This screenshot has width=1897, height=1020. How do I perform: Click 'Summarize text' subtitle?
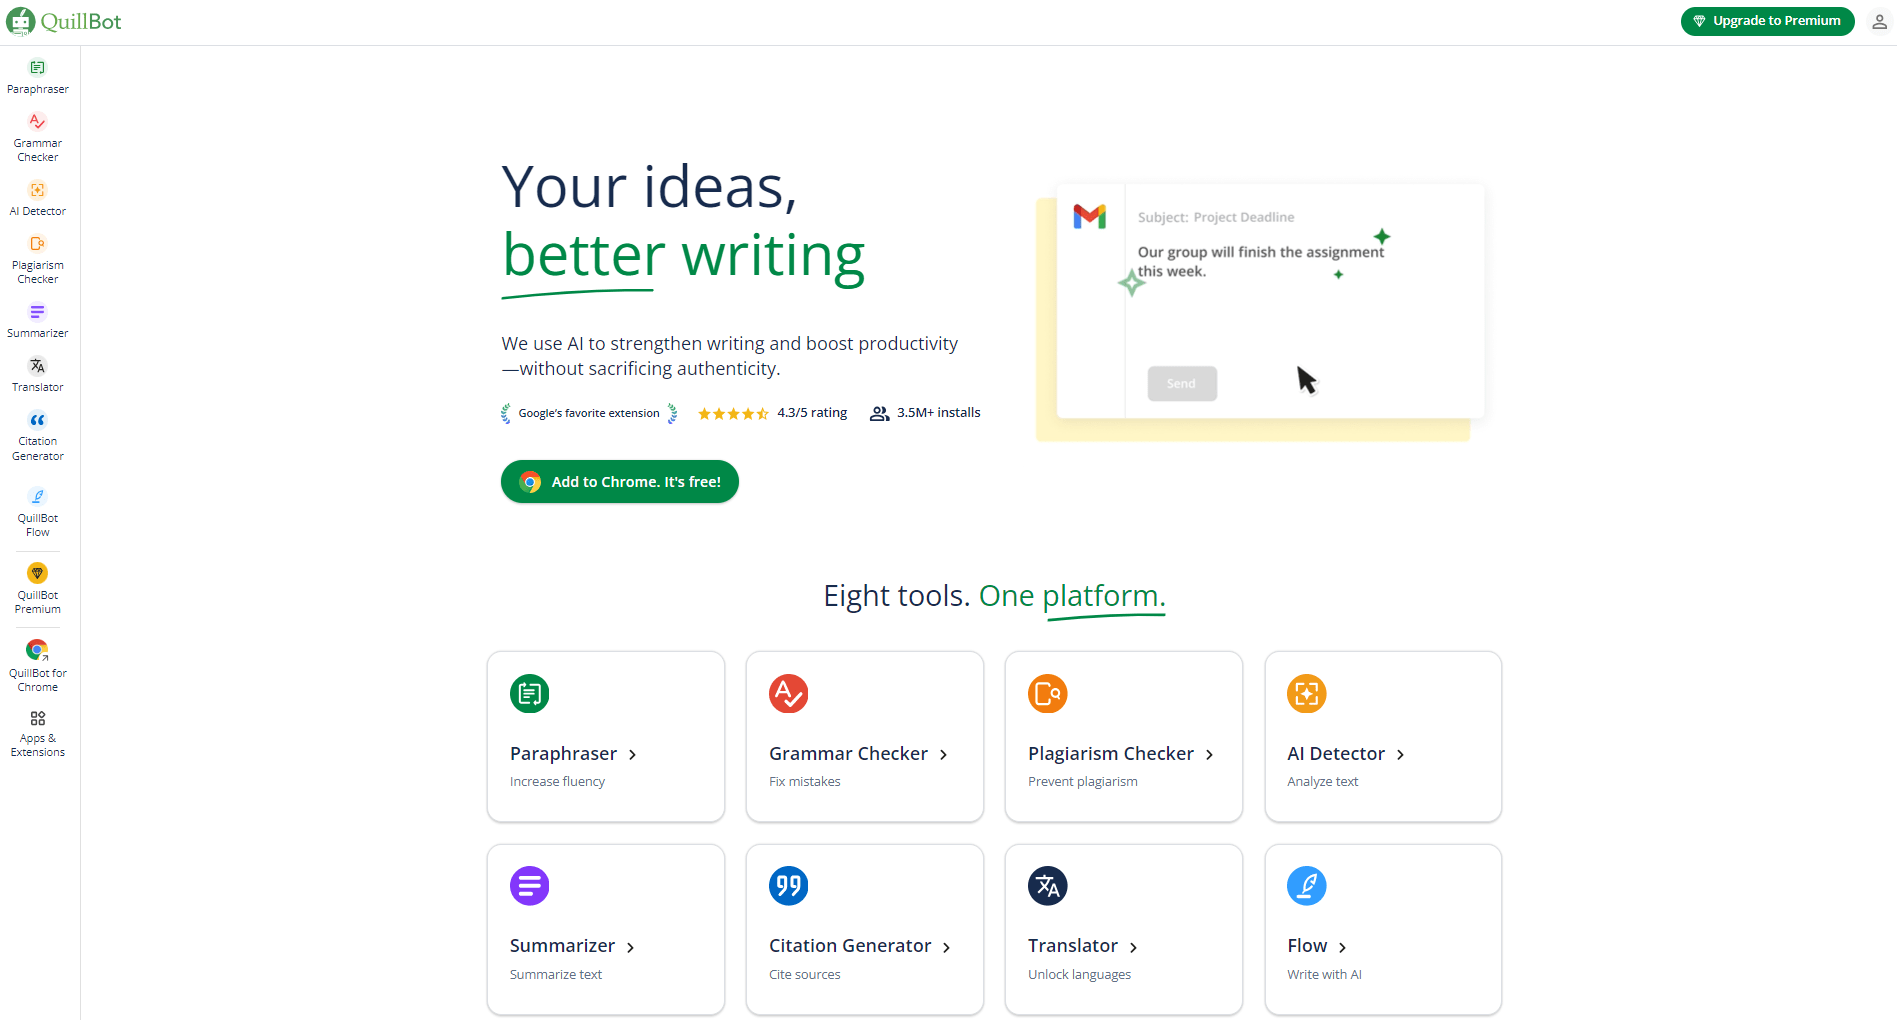[556, 975]
